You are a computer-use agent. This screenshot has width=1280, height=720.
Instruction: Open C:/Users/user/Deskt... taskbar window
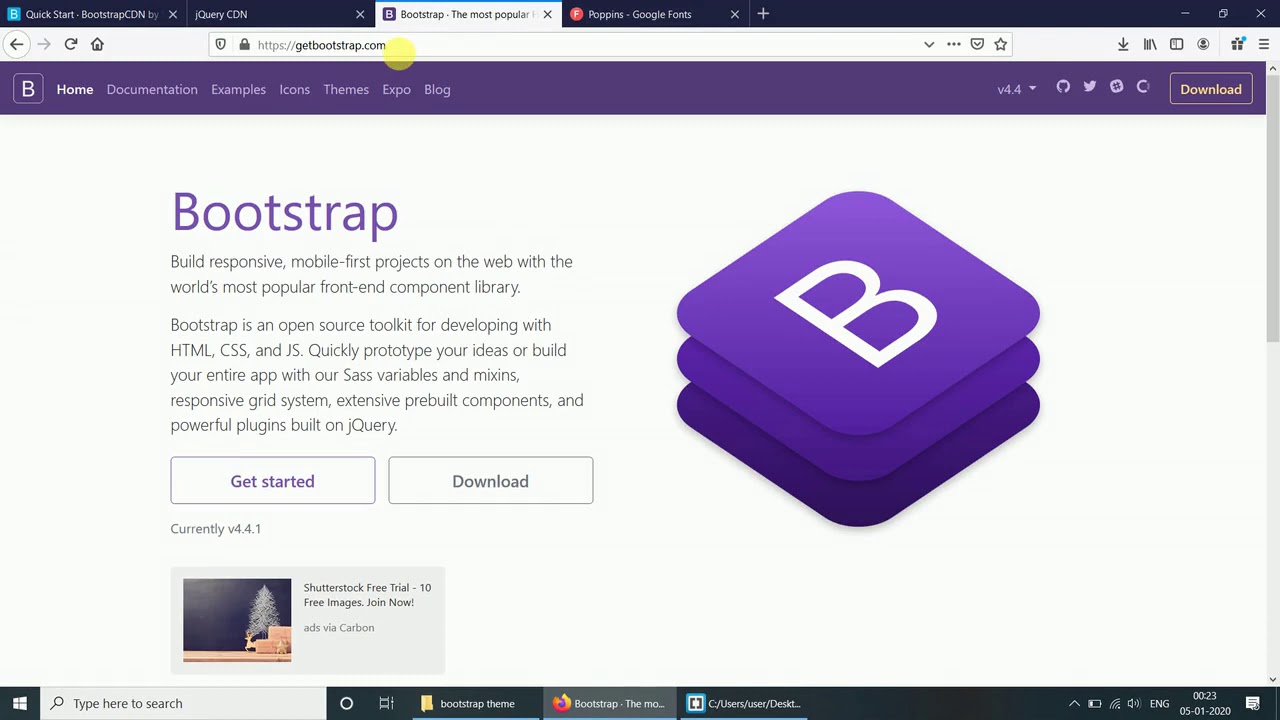[744, 703]
